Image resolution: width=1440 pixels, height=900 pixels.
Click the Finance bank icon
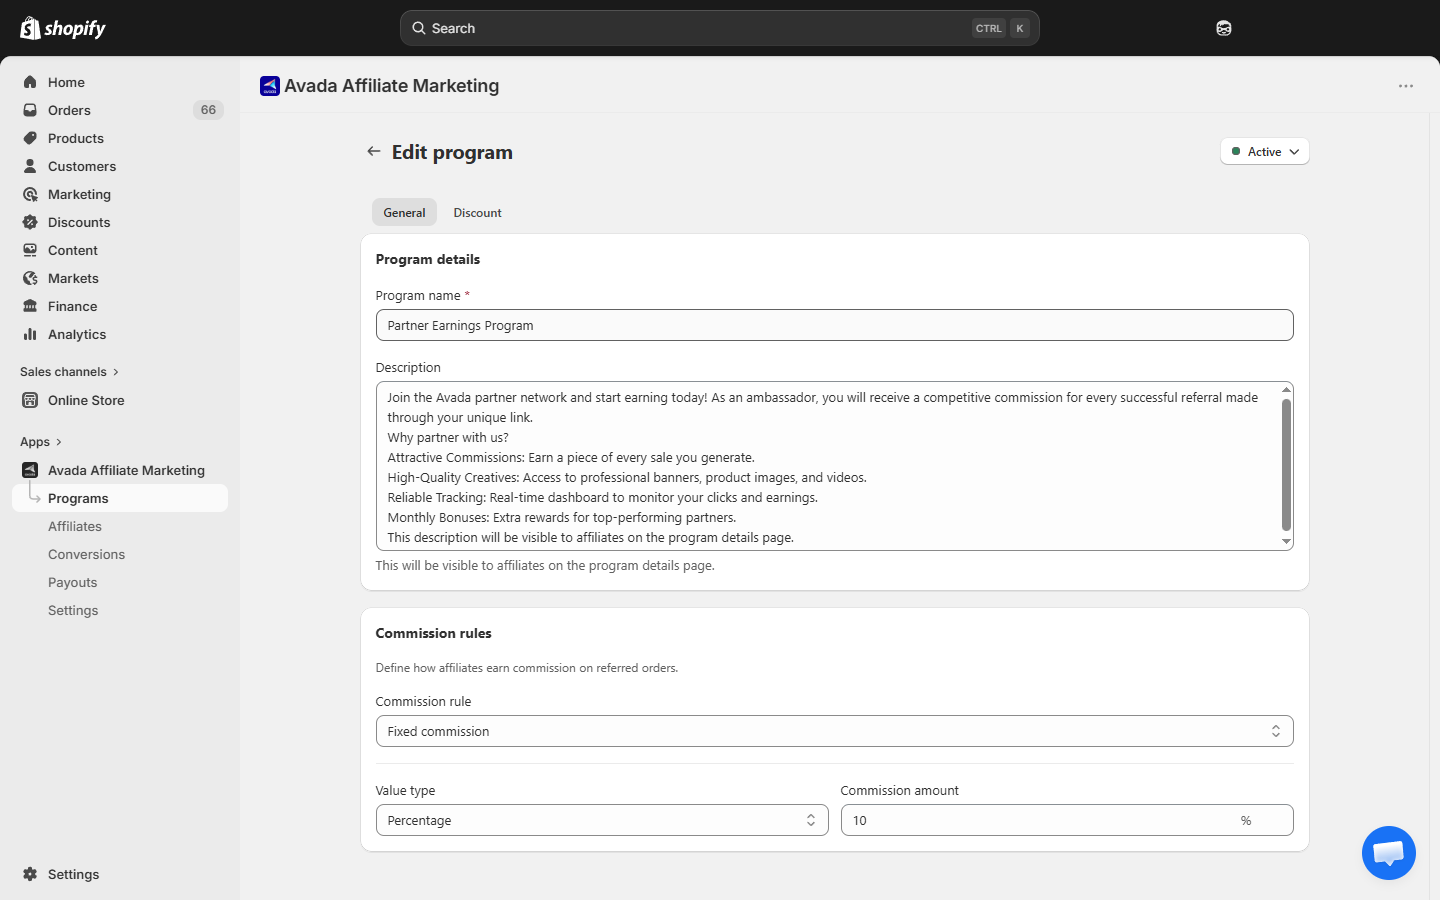coord(30,306)
